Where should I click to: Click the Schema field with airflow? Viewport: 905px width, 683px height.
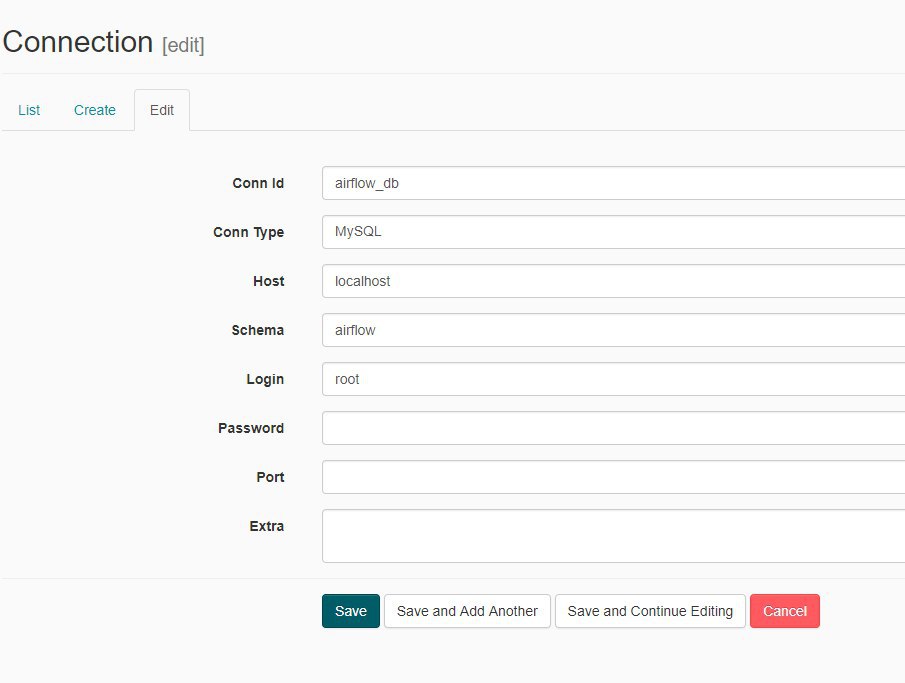pyautogui.click(x=614, y=330)
